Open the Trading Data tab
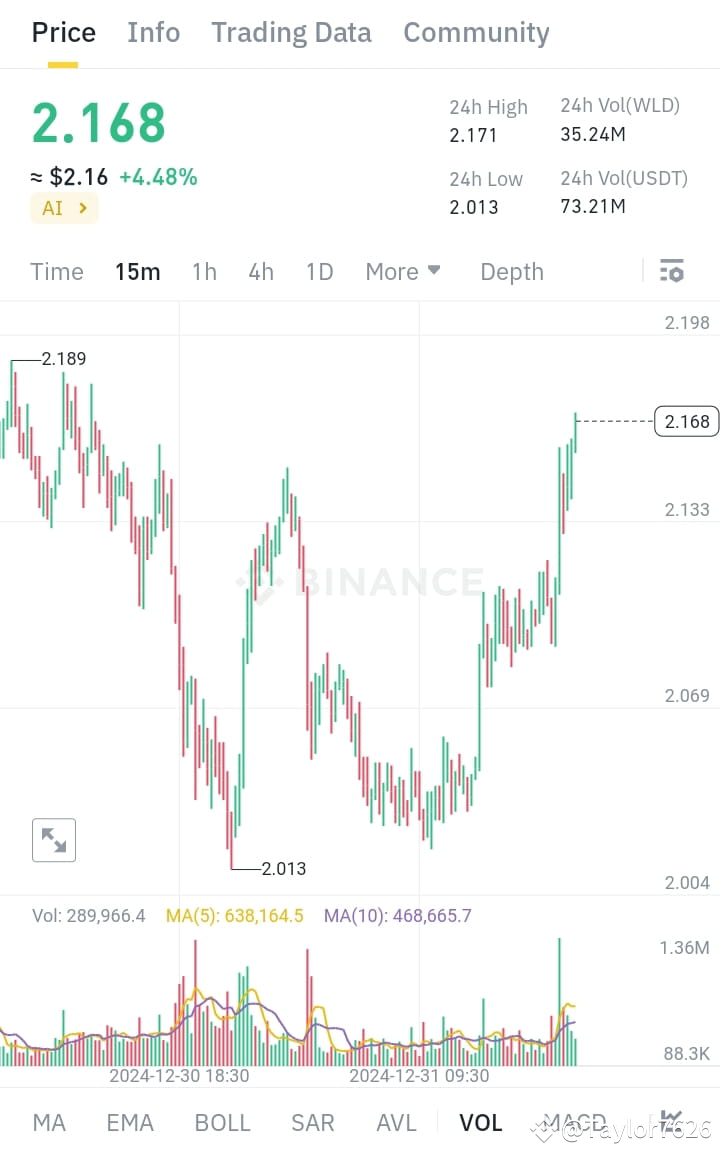 coord(291,32)
